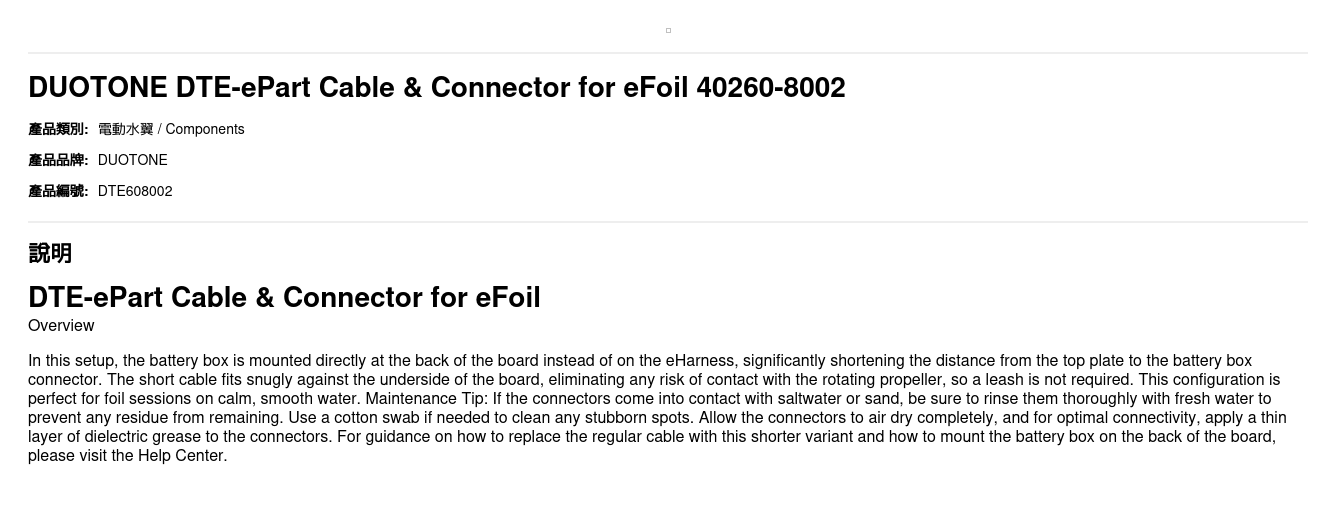Viewport: 1328px width, 511px height.
Task: Click the 說明 section heading
Action: point(50,253)
